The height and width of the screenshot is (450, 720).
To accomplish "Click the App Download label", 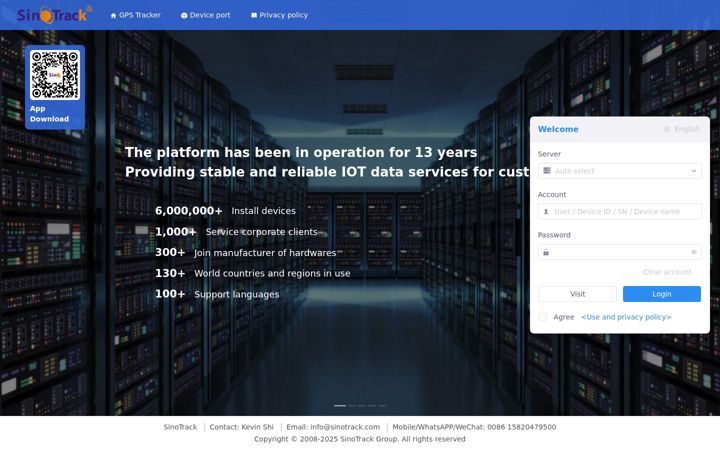I will coord(49,114).
